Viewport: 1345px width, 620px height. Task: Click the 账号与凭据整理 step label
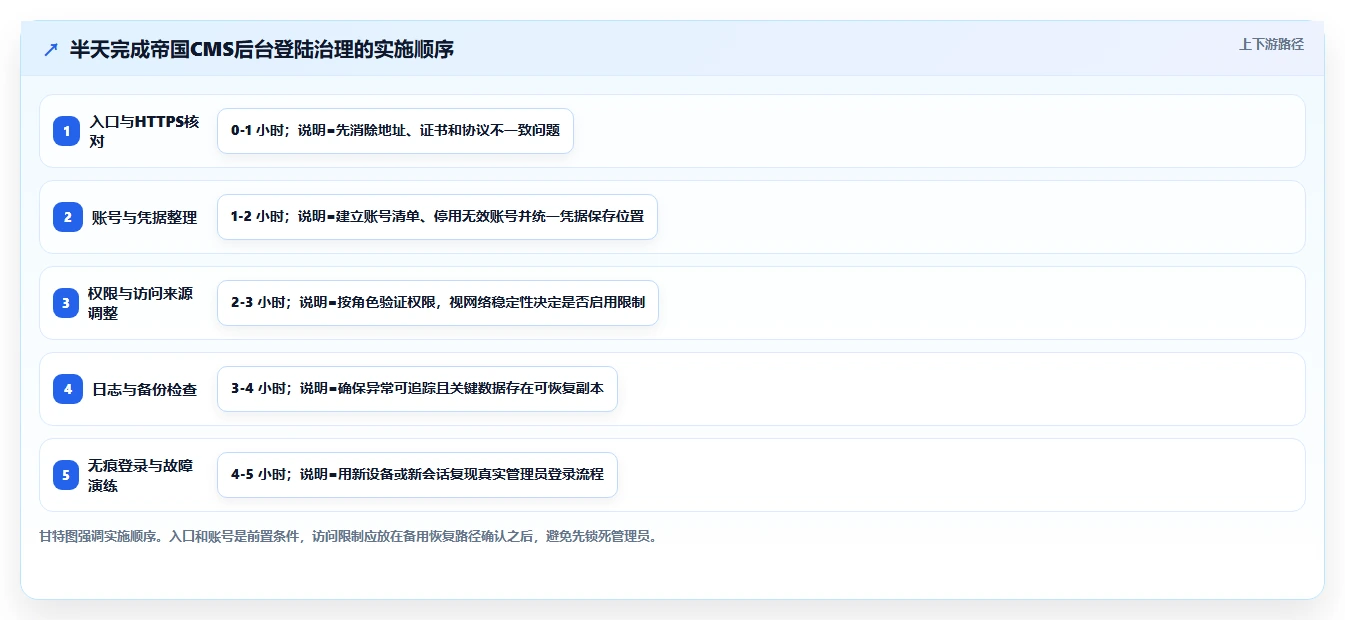click(144, 217)
